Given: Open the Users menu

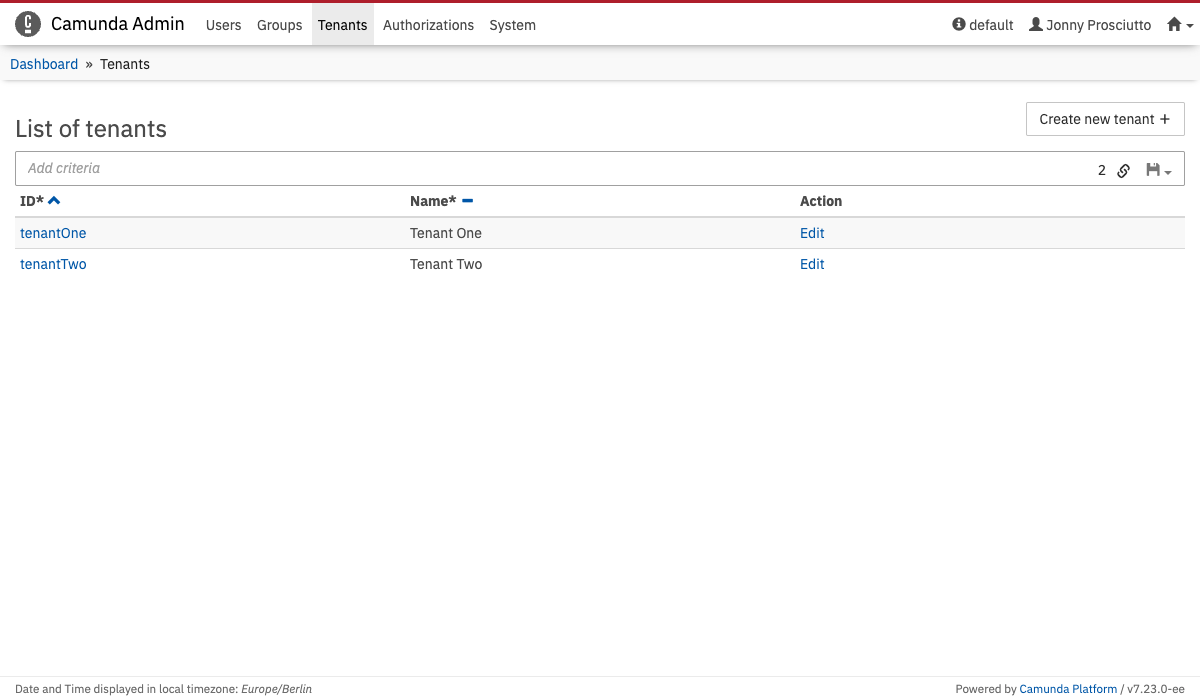Looking at the screenshot, I should [223, 25].
